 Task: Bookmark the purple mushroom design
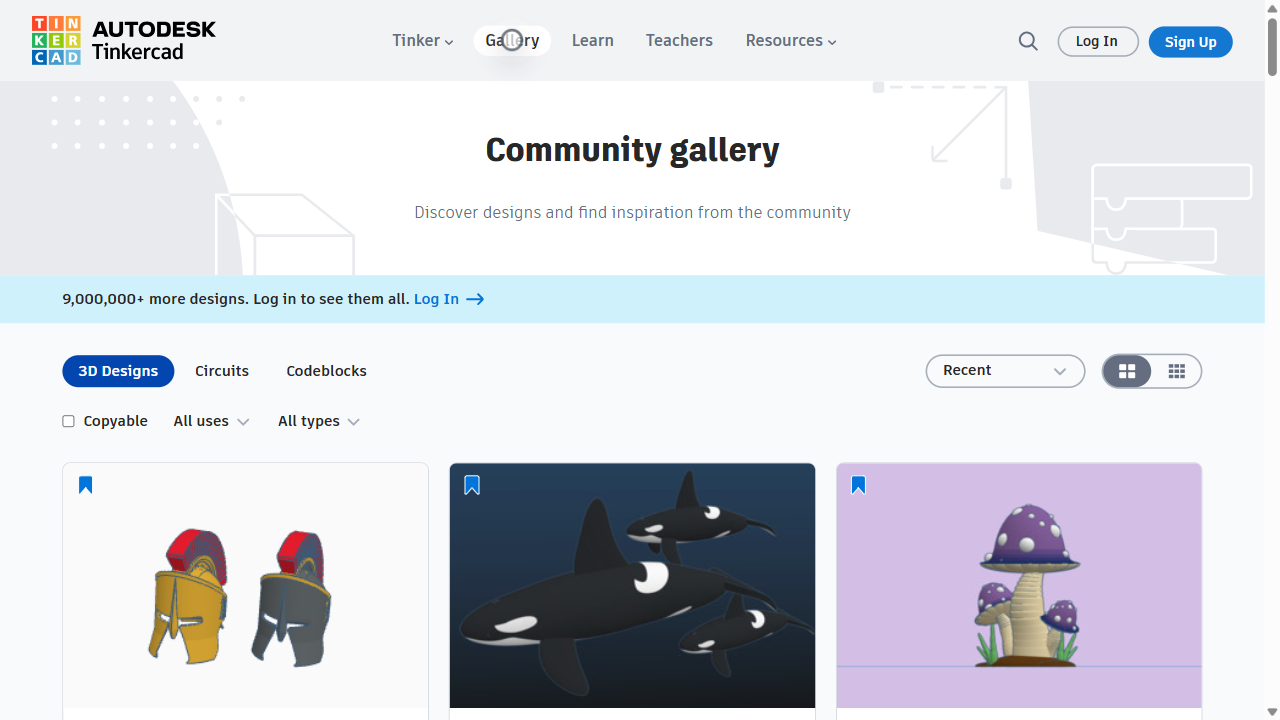coord(858,484)
